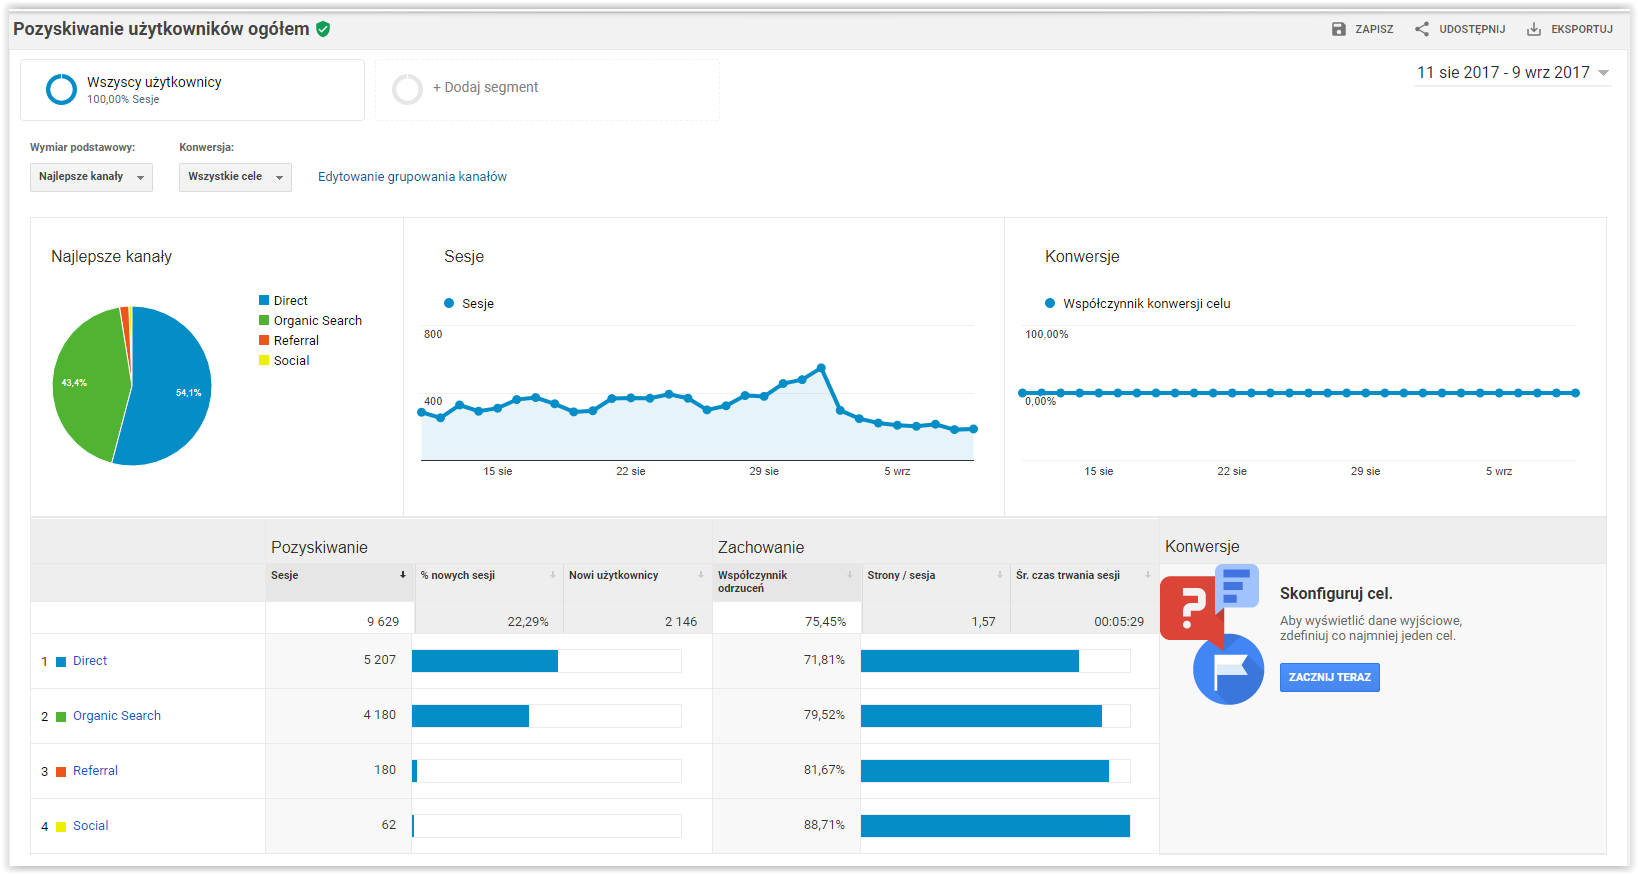Click the share (Udostępnij) icon
This screenshot has height=874, width=1638.
1421,29
